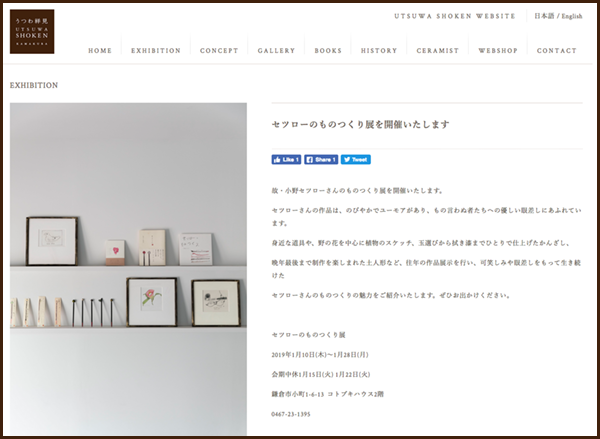Click the UTSUWA SHOKEN WEBSITE header text

coord(455,16)
